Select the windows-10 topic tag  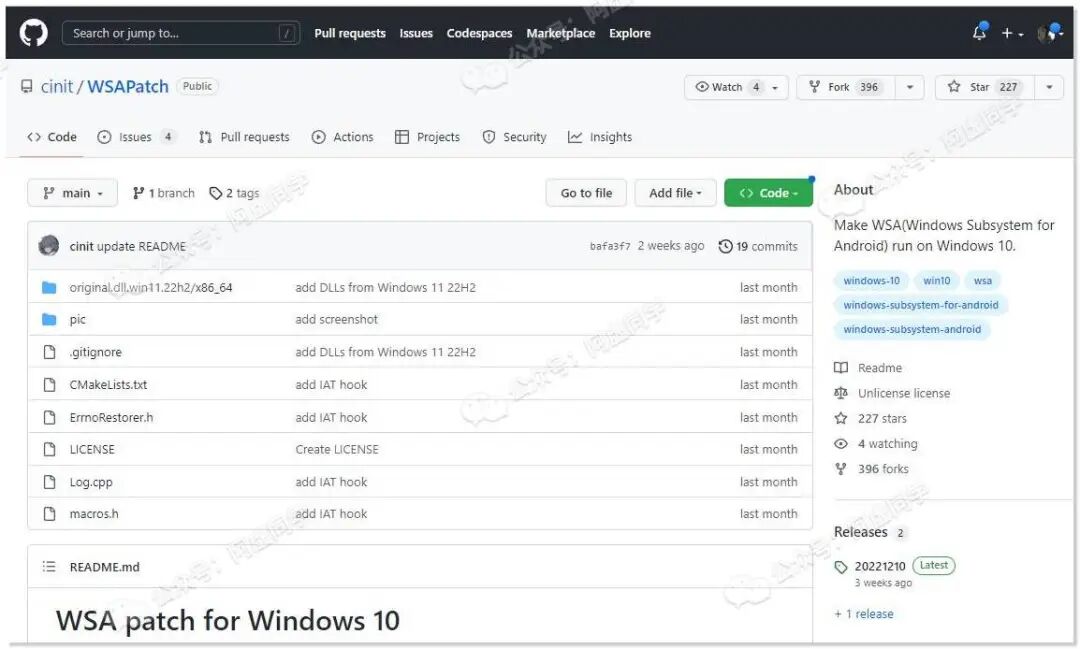point(871,280)
